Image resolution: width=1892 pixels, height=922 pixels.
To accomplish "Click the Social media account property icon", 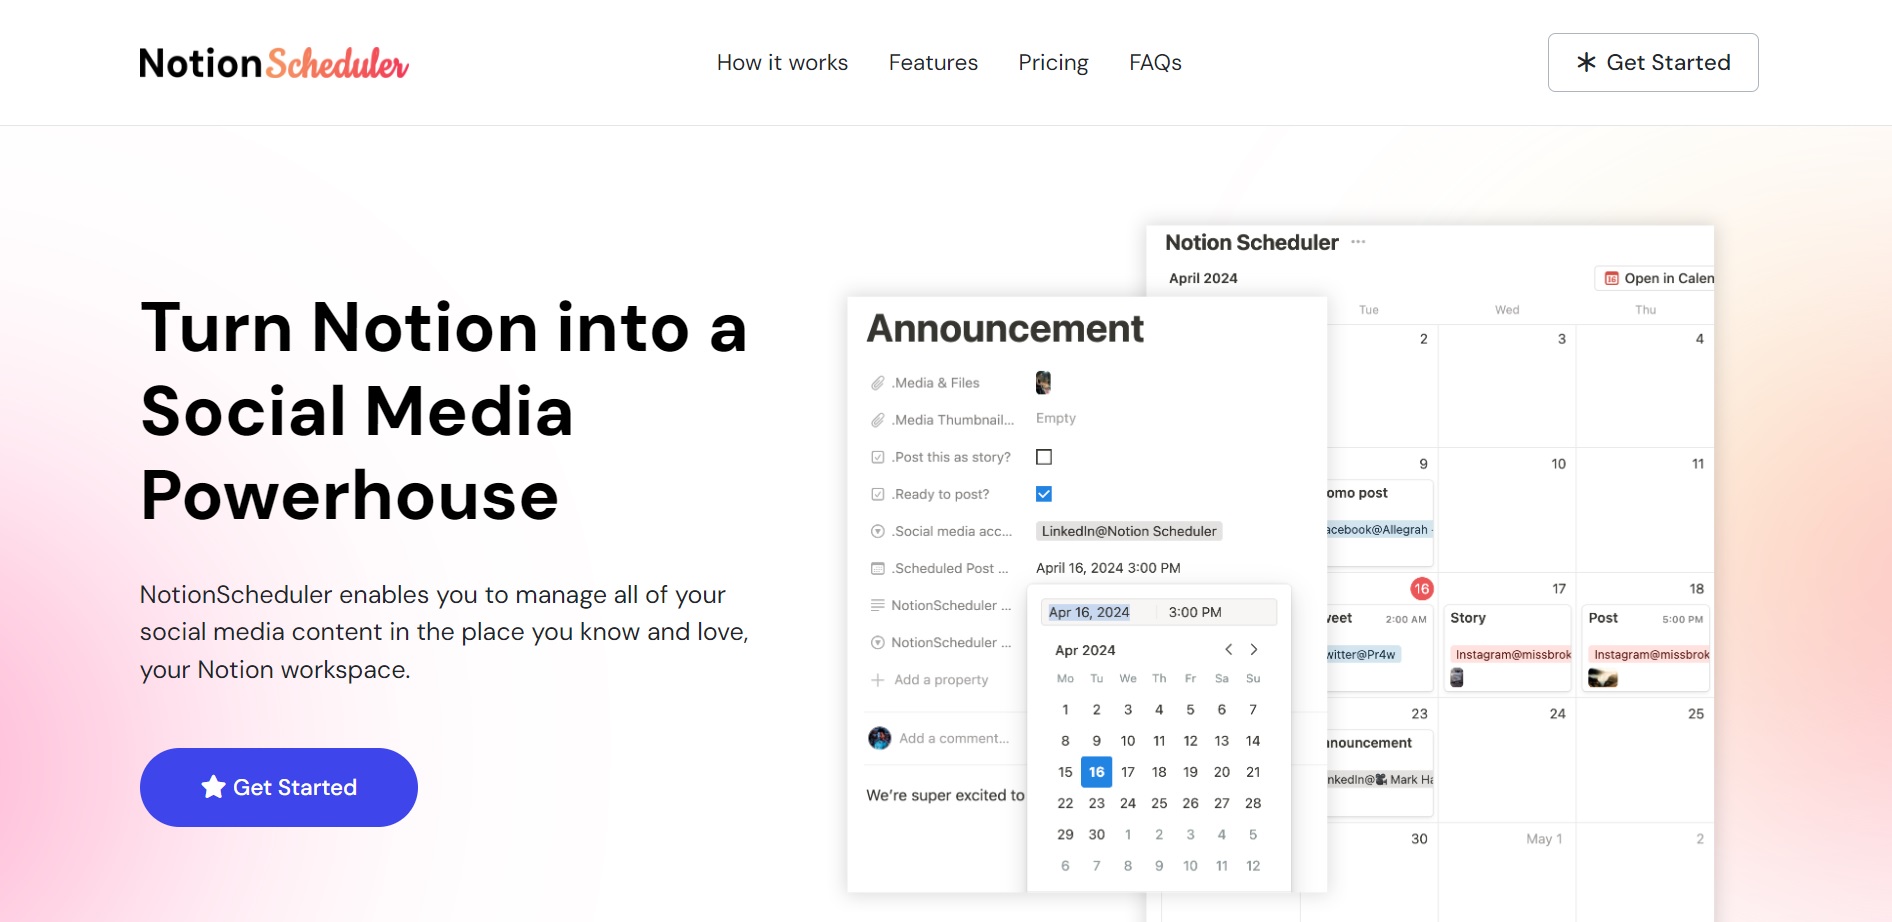I will click(x=877, y=531).
